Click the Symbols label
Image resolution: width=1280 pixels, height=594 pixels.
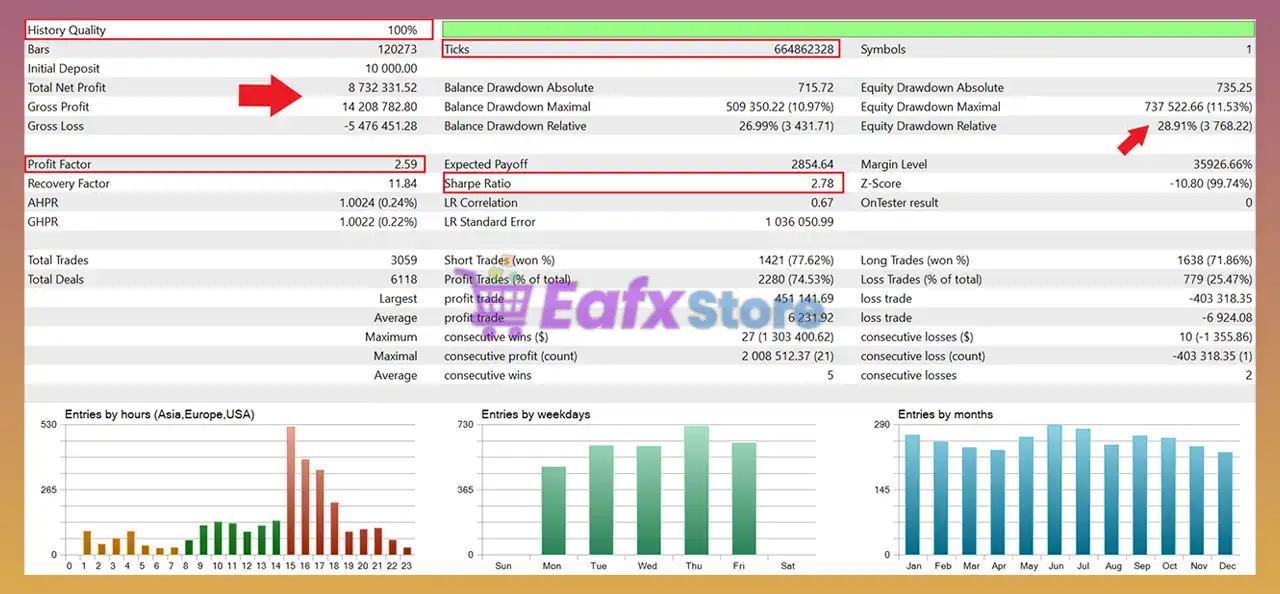pos(883,49)
